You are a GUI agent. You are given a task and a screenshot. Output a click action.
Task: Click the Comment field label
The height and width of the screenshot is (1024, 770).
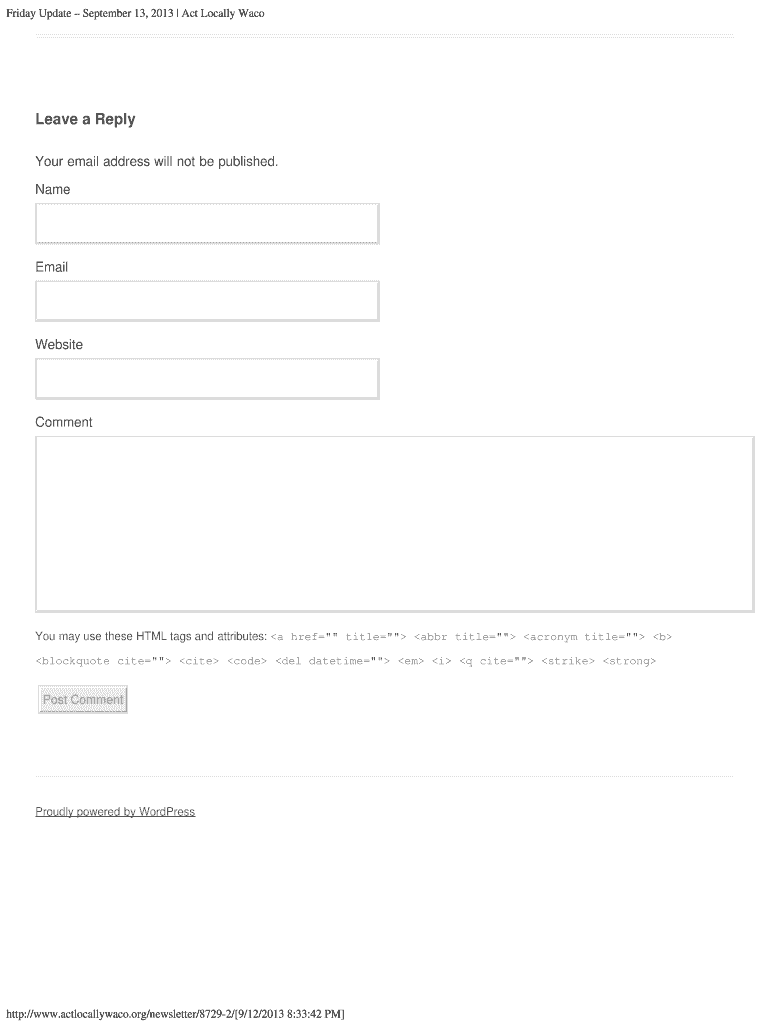pos(64,423)
